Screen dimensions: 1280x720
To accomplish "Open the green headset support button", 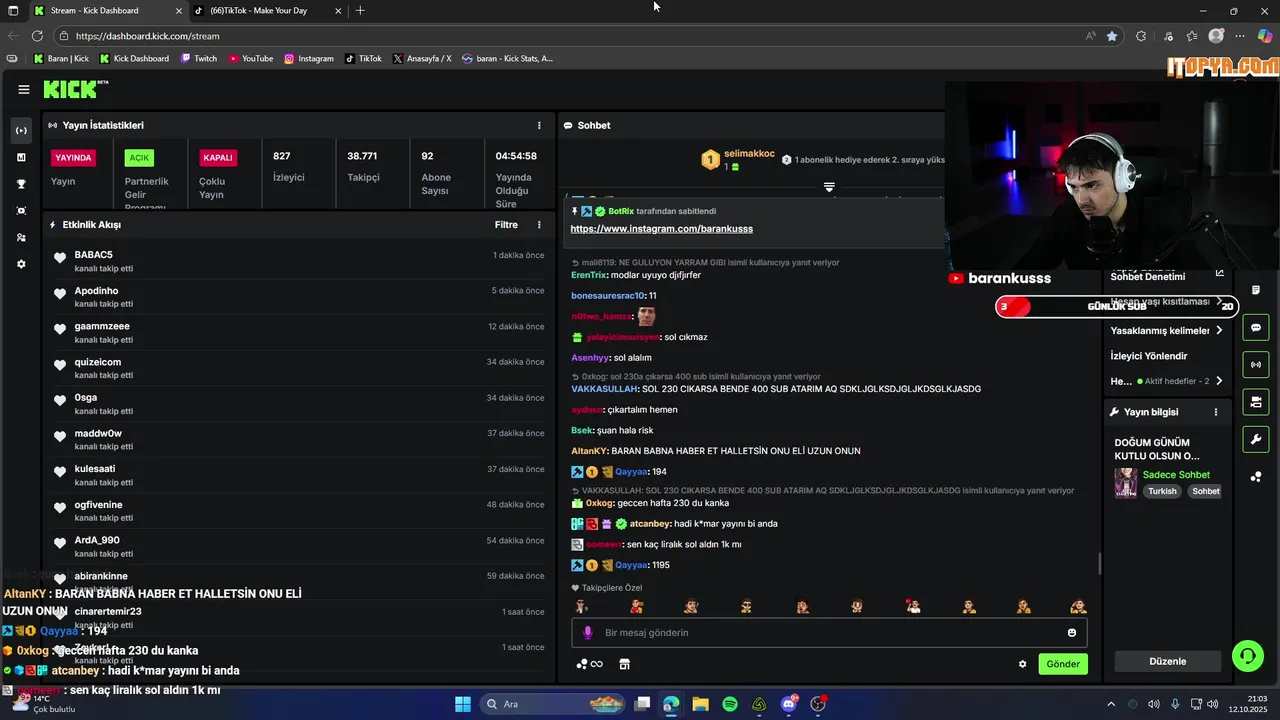I will point(1248,656).
